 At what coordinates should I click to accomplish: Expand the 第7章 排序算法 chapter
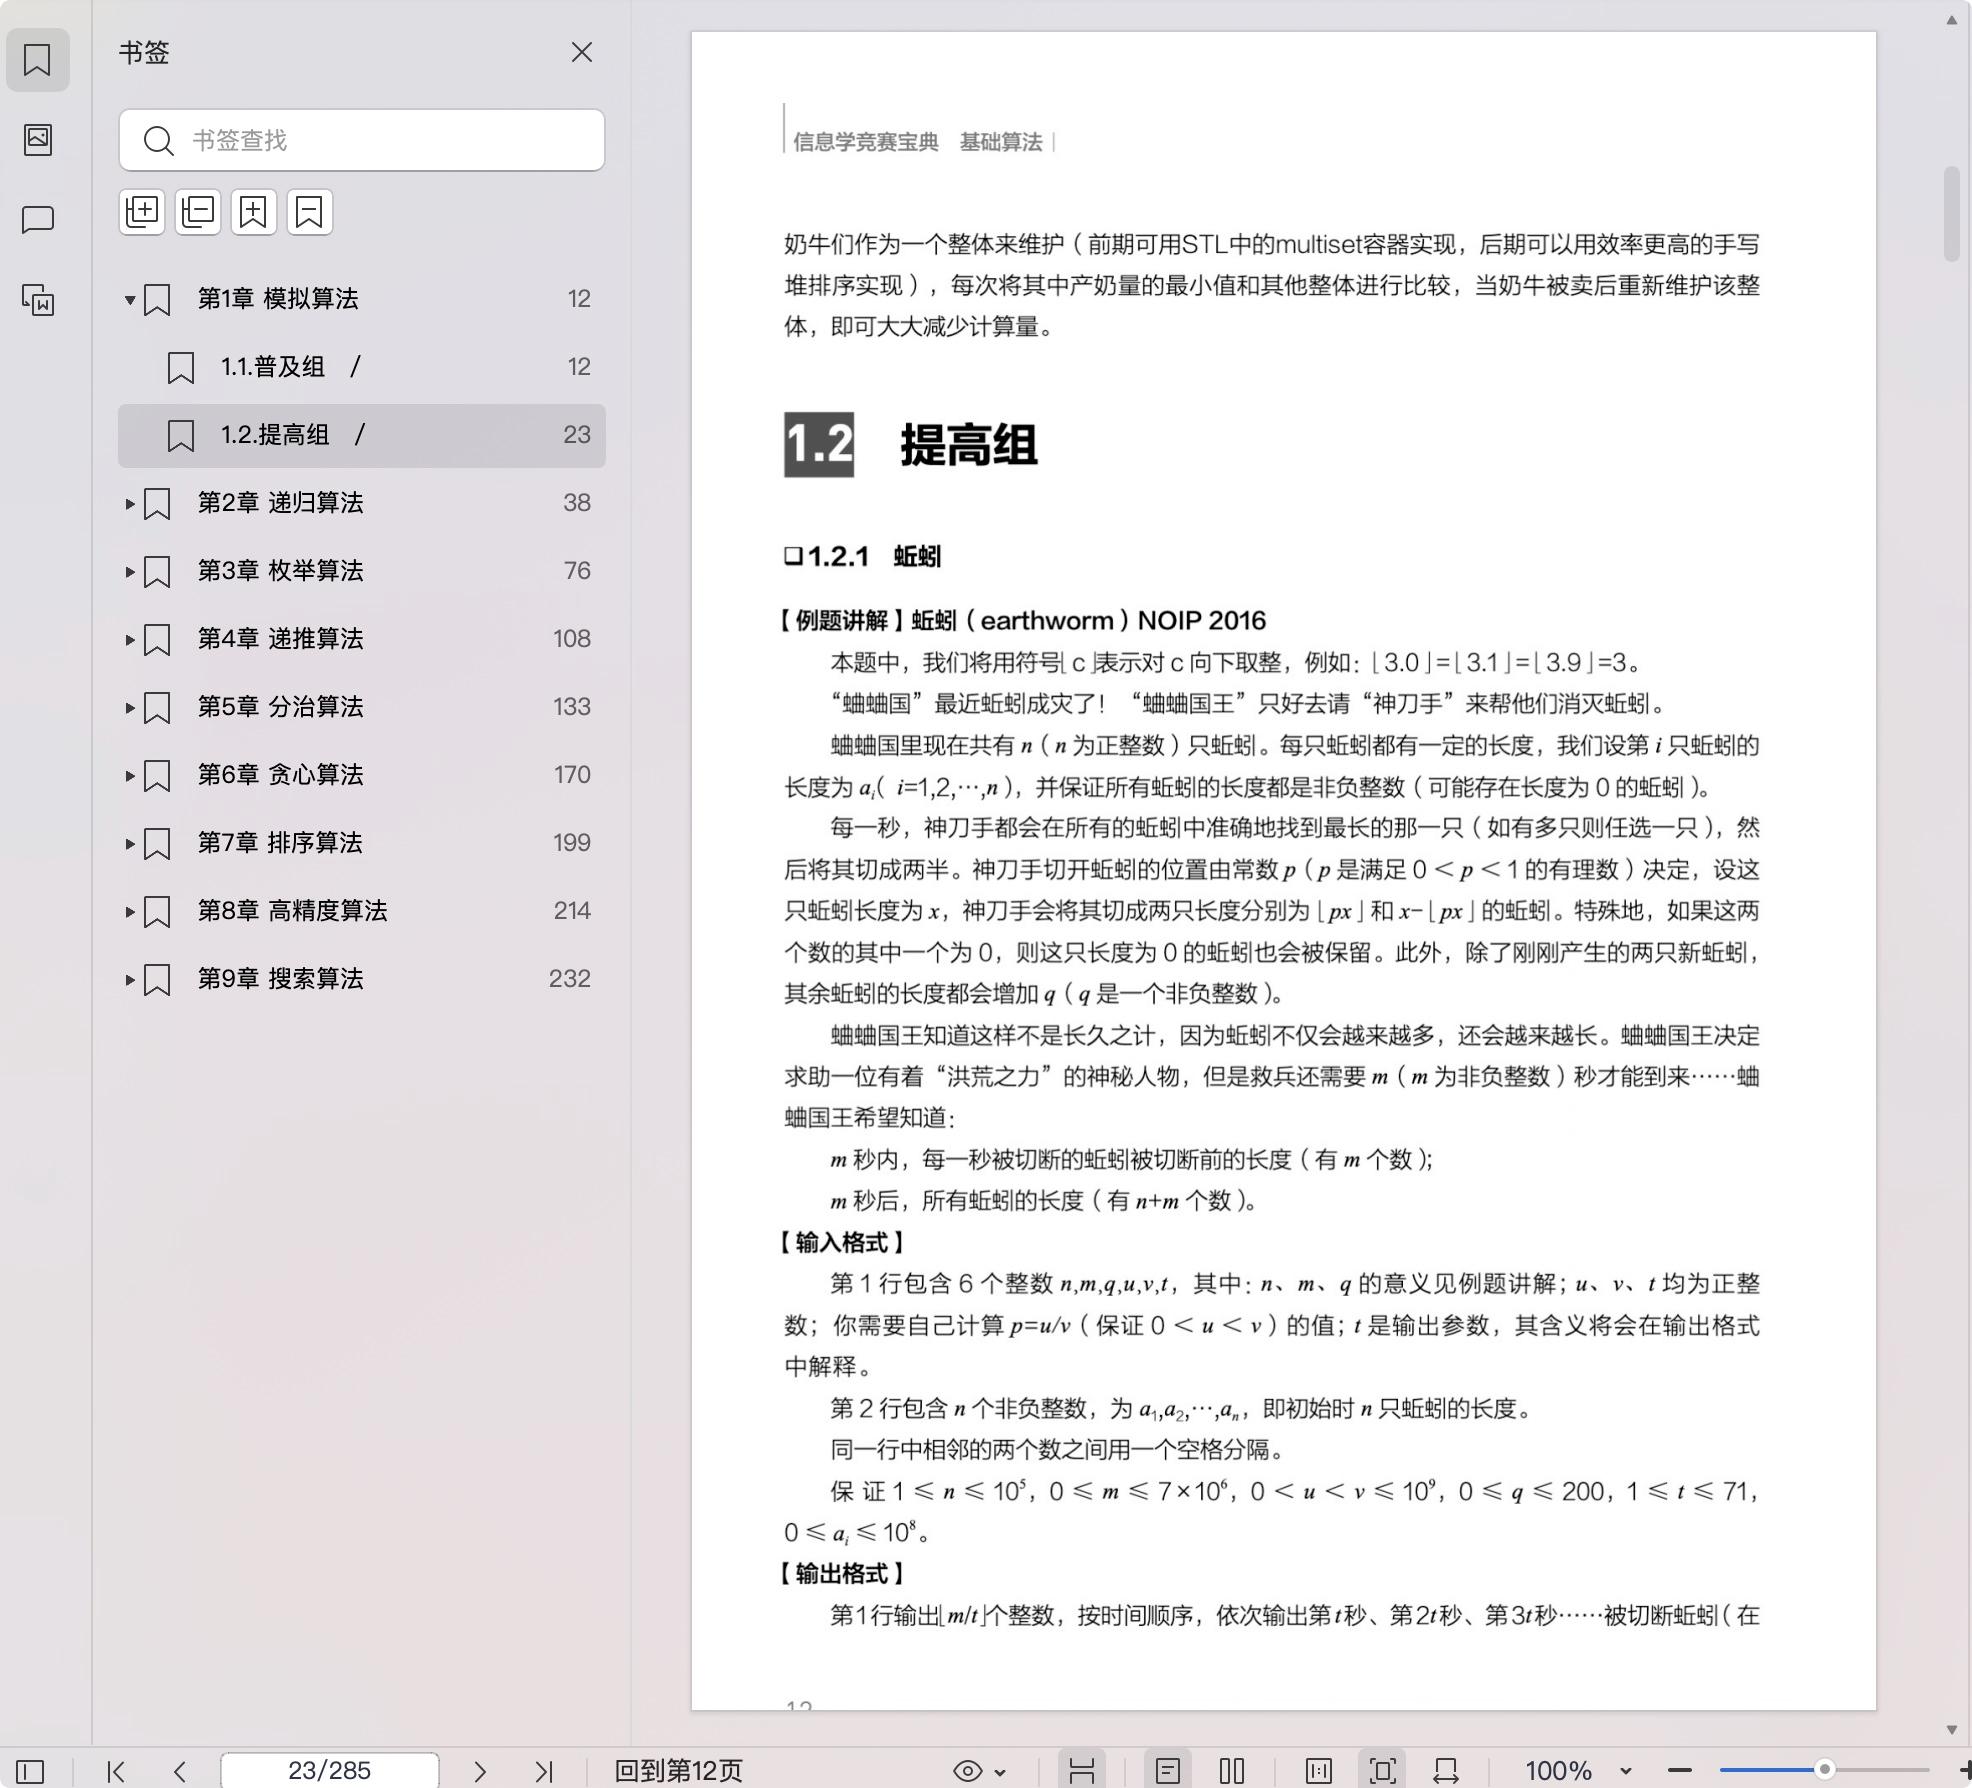pyautogui.click(x=129, y=843)
